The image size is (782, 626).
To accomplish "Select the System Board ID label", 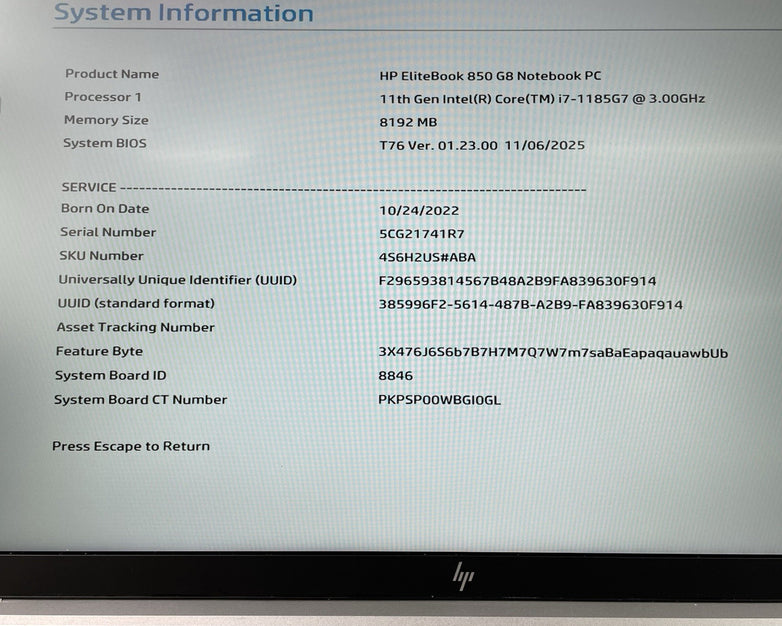I will pyautogui.click(x=111, y=375).
